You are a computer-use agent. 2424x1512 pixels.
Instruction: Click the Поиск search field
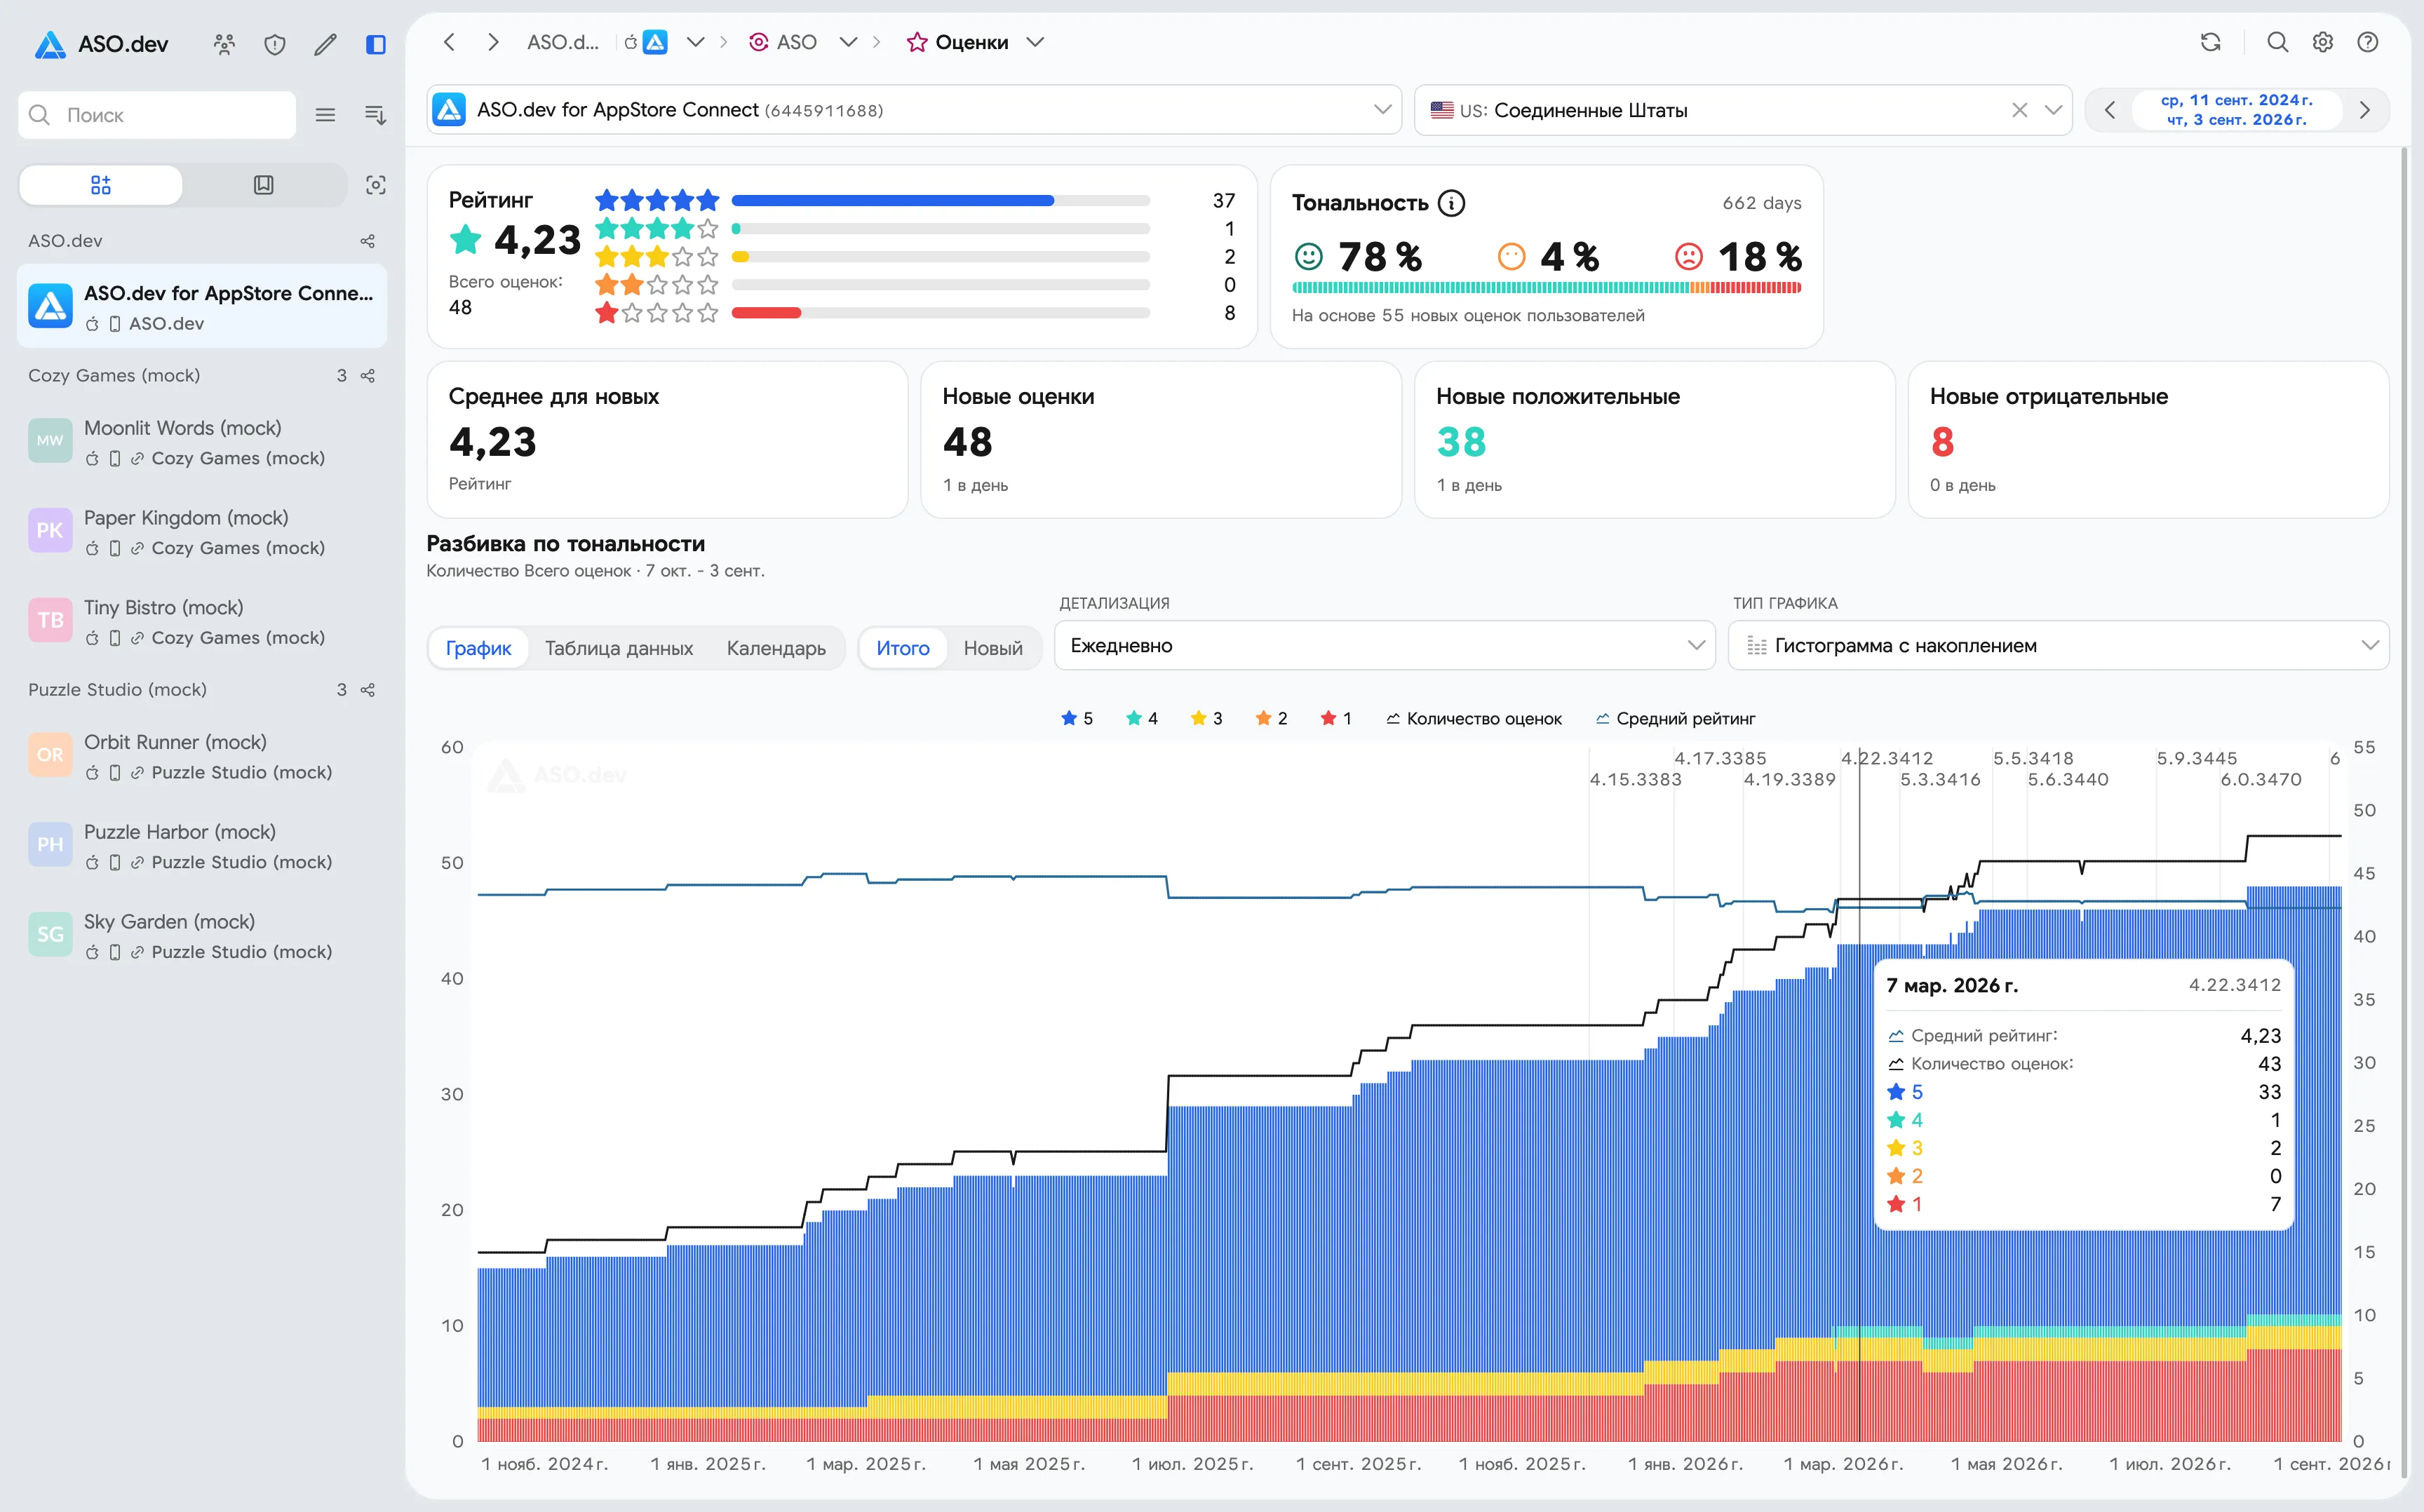coord(157,115)
